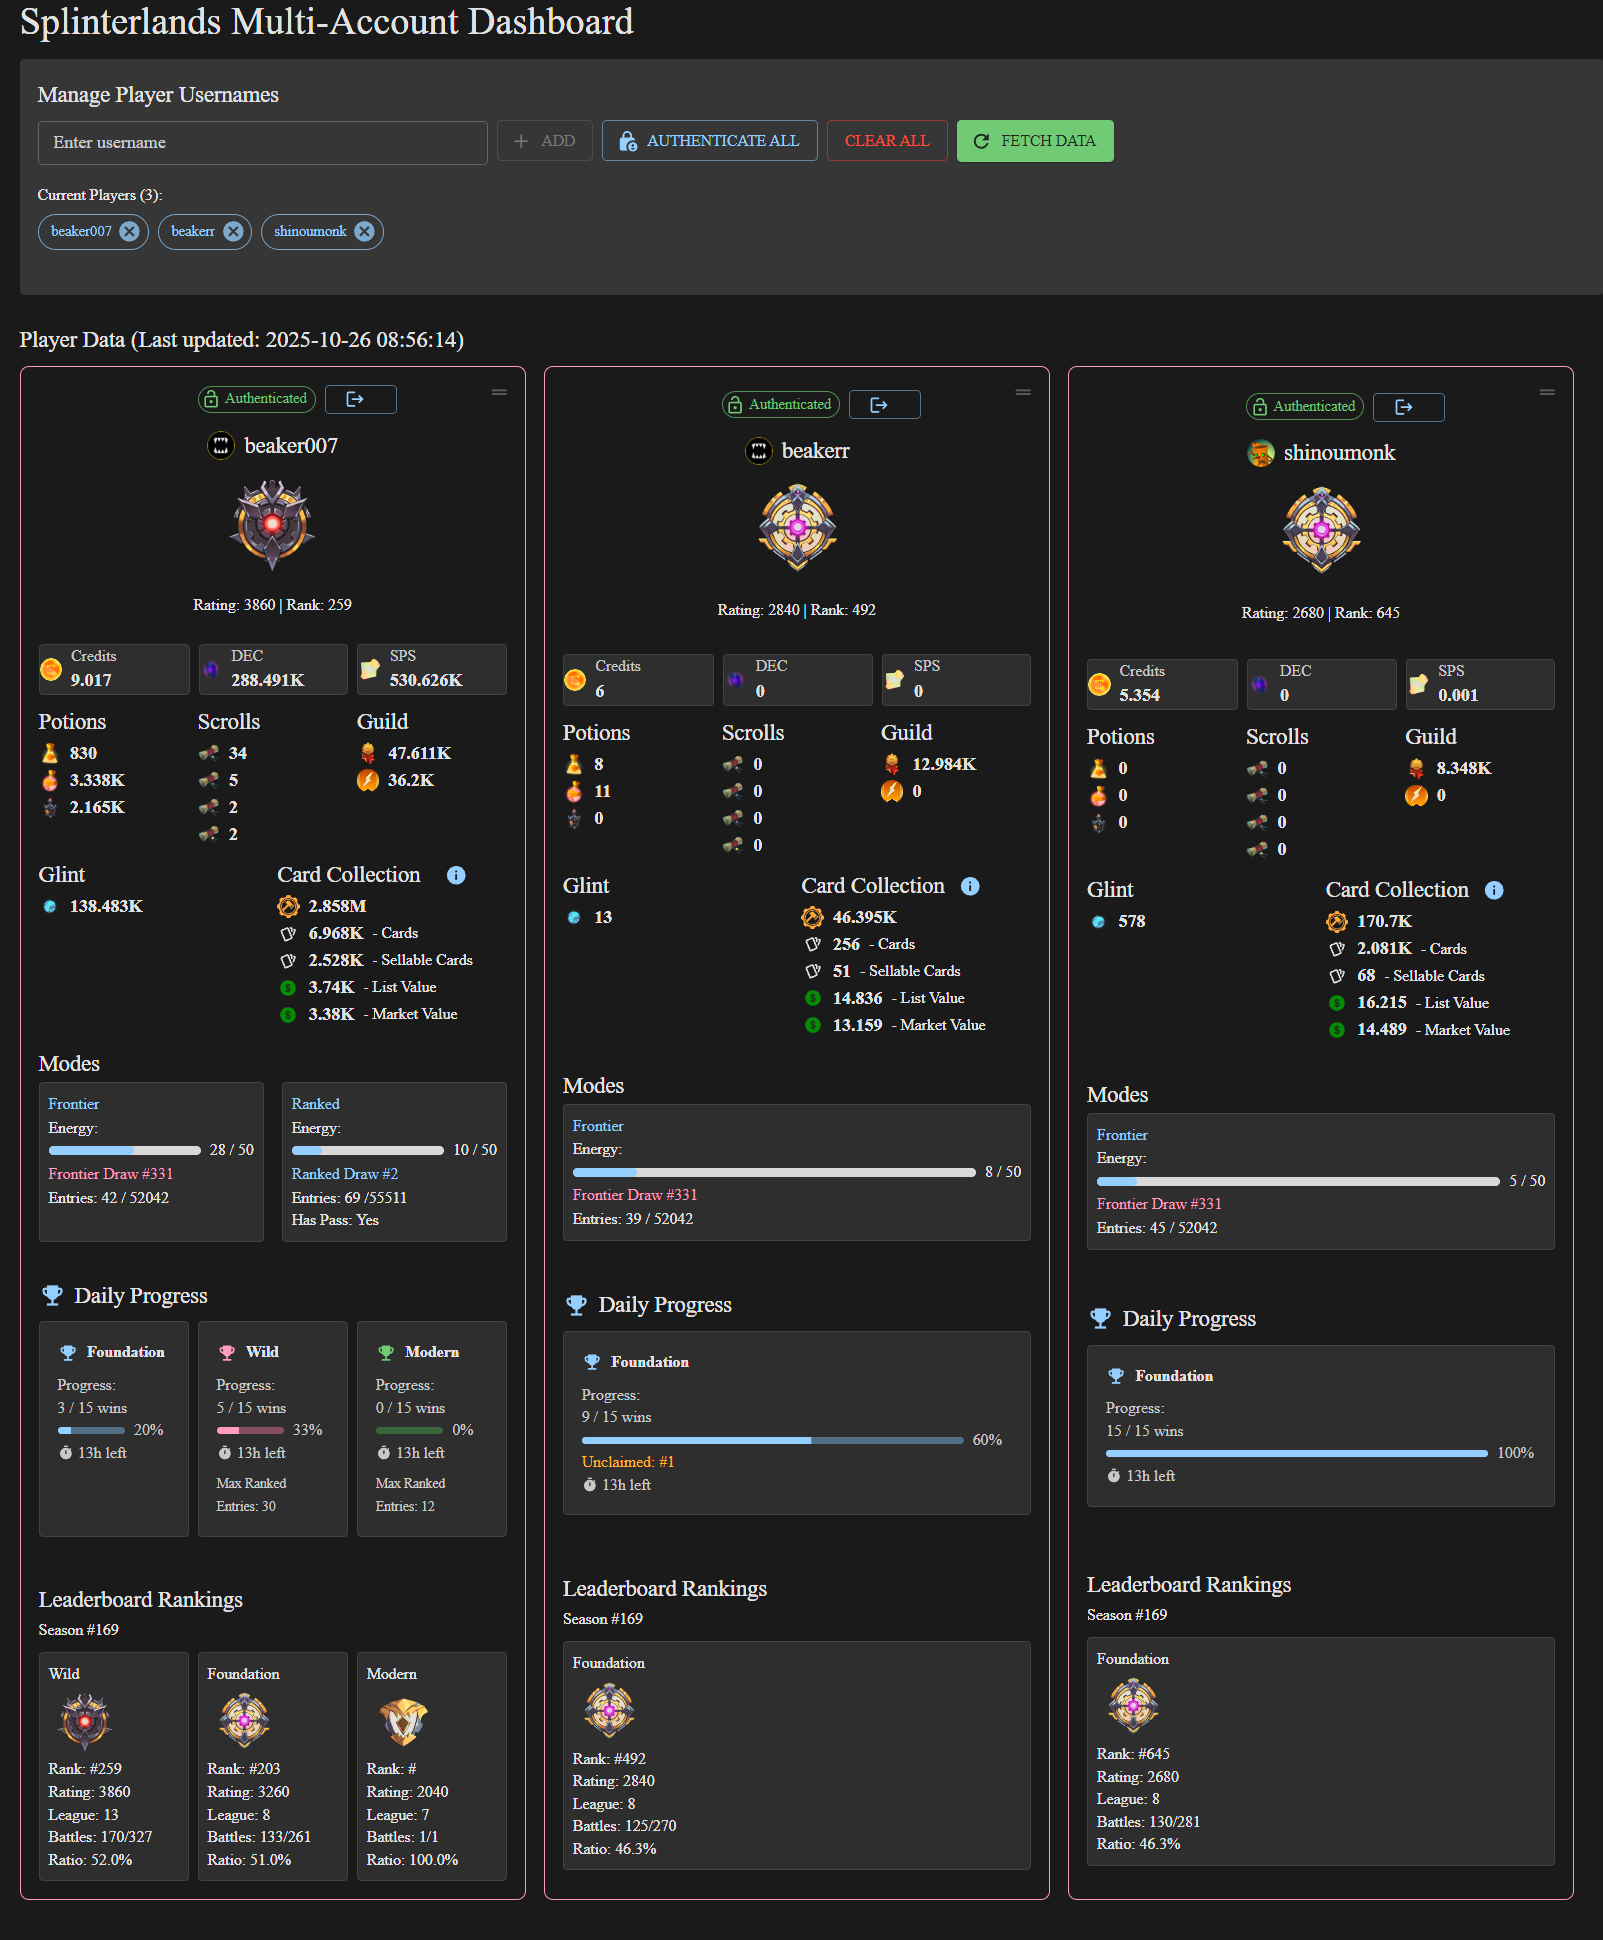This screenshot has height=1940, width=1603.
Task: Open beaker007 Frontier mode link
Action: point(73,1104)
